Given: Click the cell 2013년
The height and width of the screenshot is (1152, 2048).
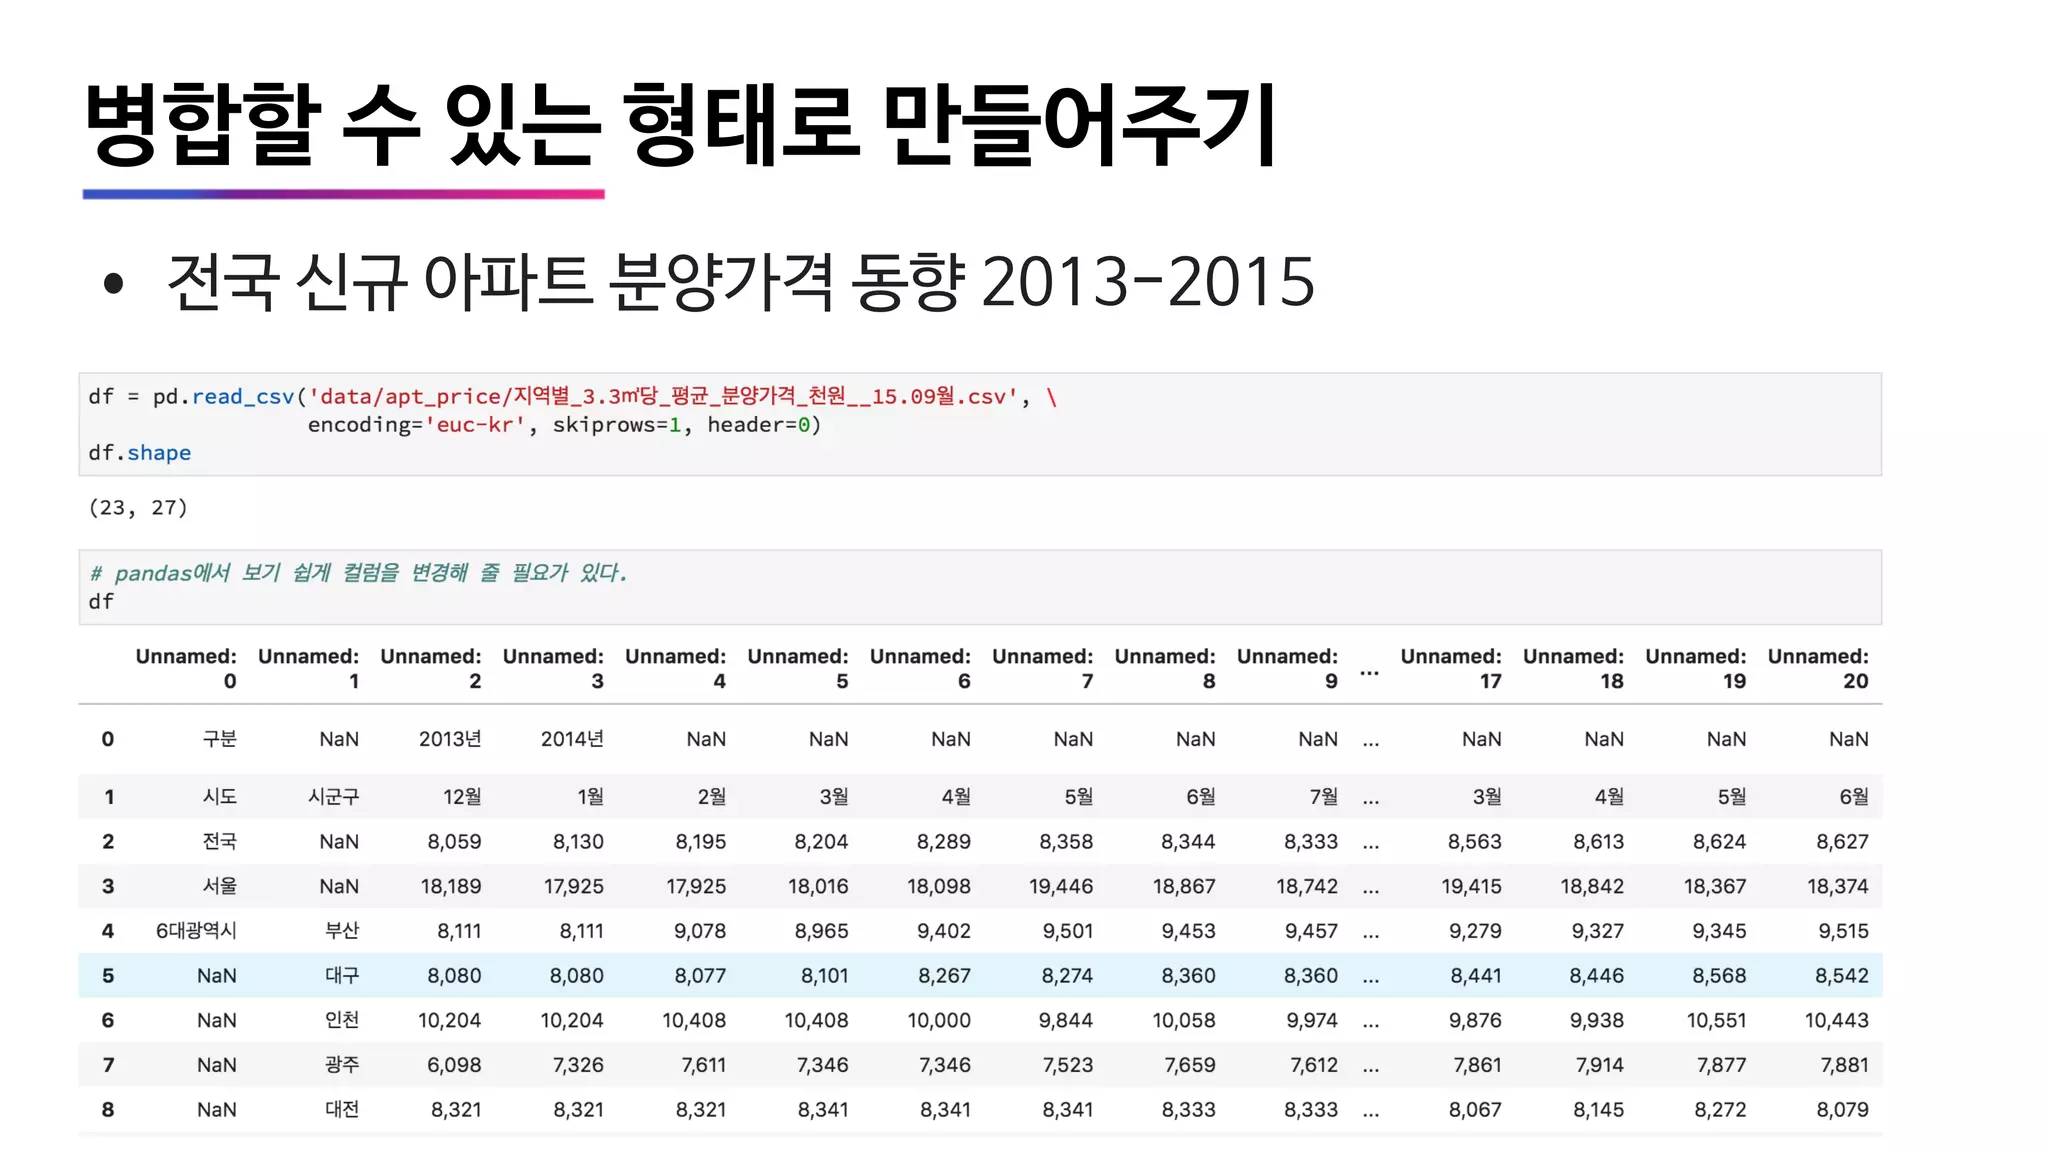Looking at the screenshot, I should pyautogui.click(x=450, y=739).
